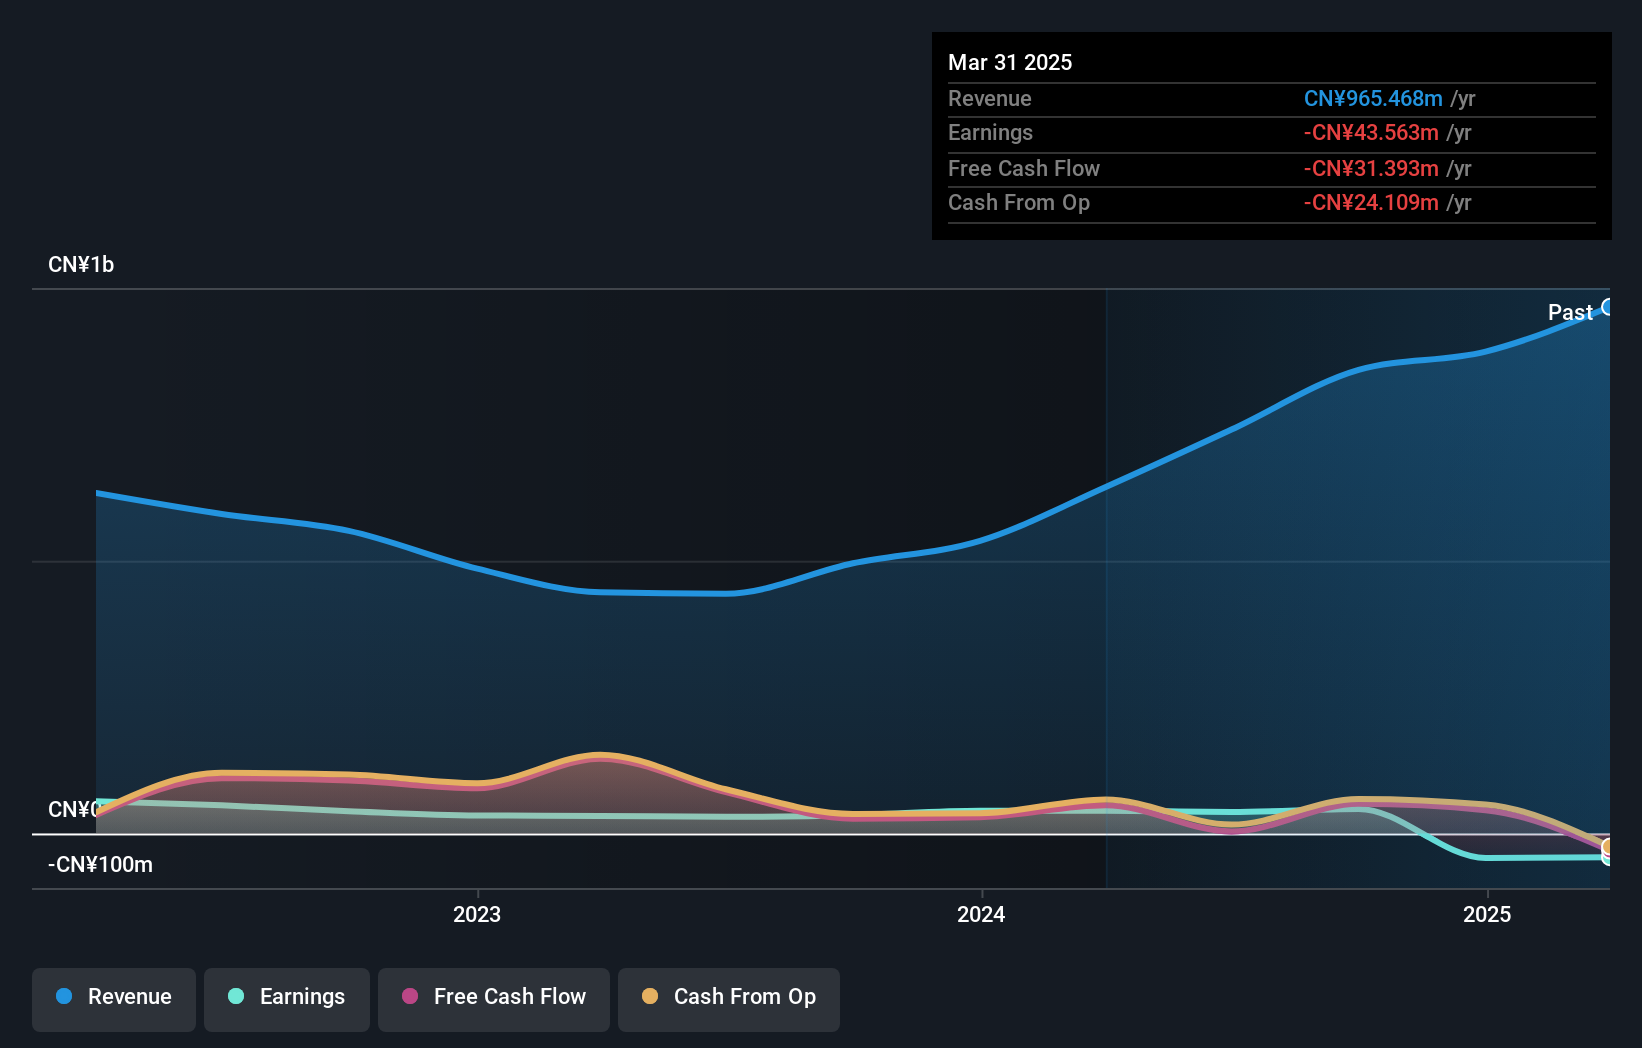Click the 2024 x-axis label
This screenshot has height=1048, width=1642.
(981, 914)
